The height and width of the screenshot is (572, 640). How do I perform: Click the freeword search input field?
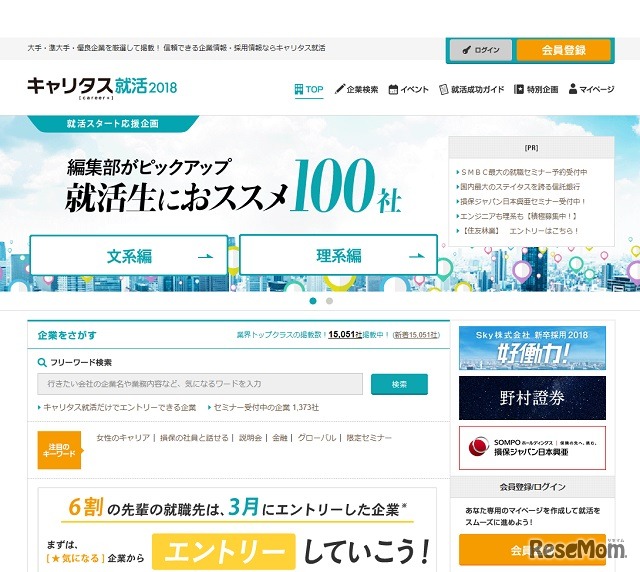click(200, 384)
